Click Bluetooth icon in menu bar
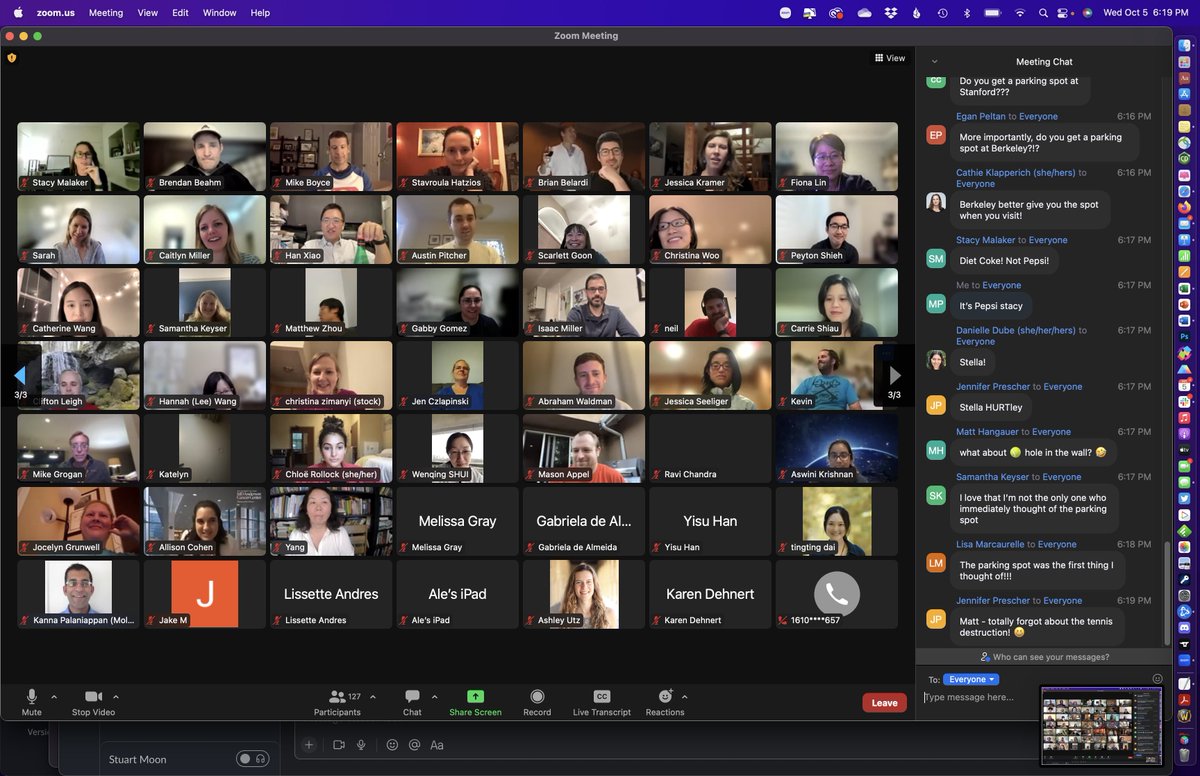The image size is (1200, 776). pos(967,13)
